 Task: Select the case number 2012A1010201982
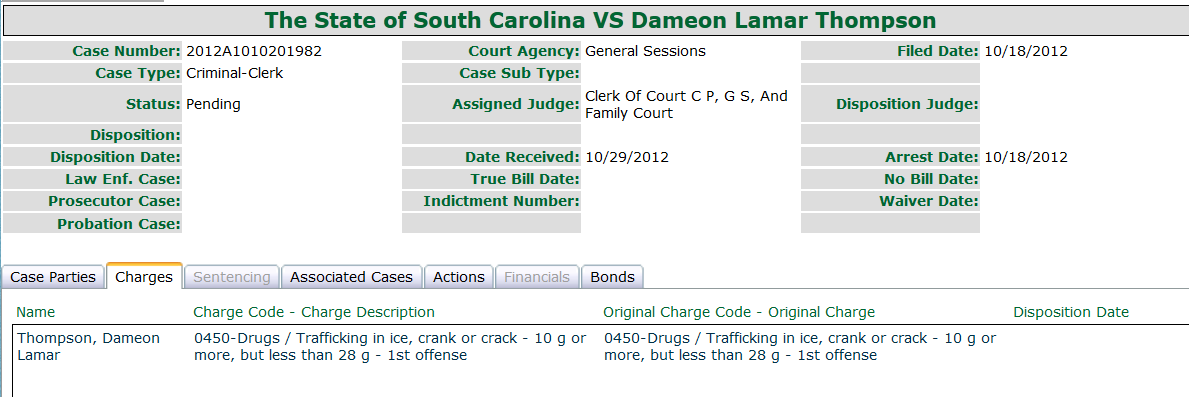coord(253,52)
